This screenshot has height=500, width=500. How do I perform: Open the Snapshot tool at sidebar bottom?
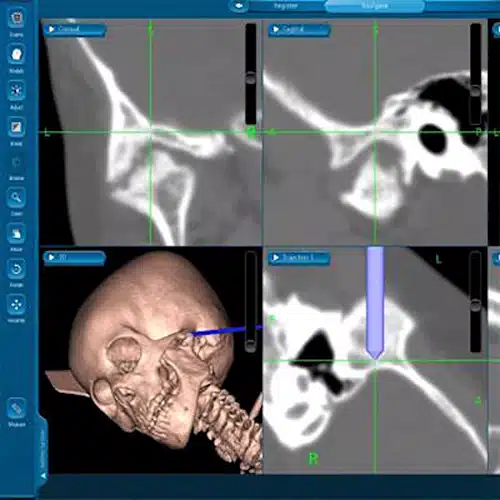click(16, 408)
